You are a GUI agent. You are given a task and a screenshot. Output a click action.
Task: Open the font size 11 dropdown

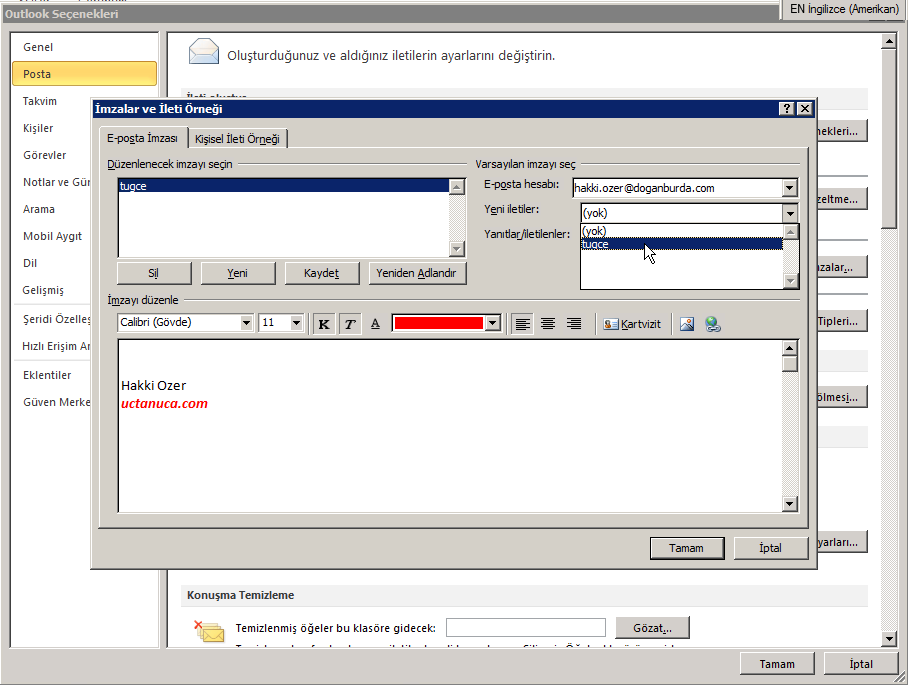296,323
